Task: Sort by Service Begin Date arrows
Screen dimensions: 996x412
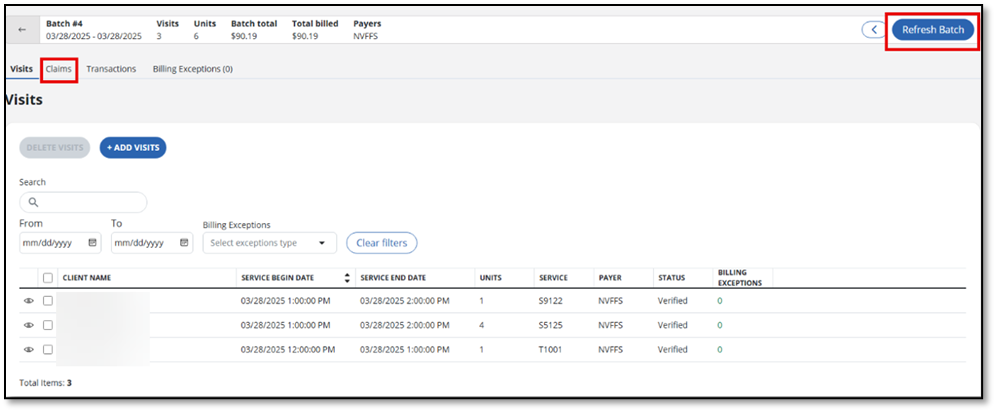Action: [x=347, y=278]
